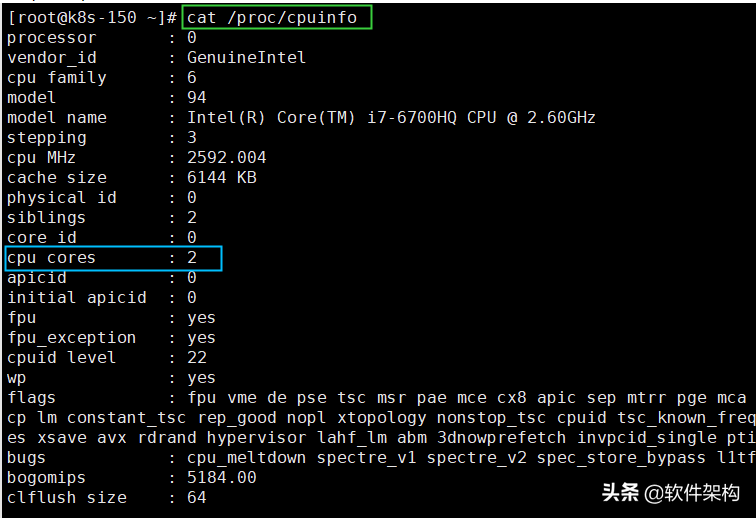The image size is (756, 518).
Task: Click the 'cpu family' label
Action: tap(57, 78)
